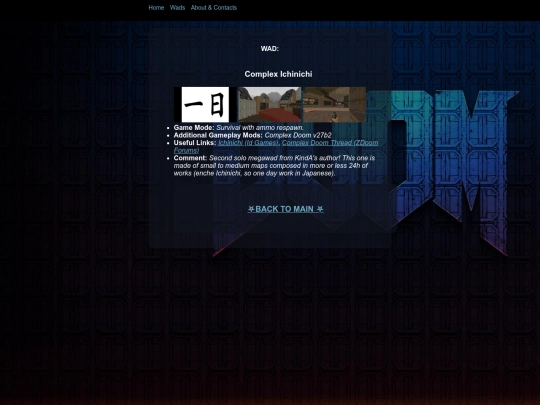
Task: Open the Home navigation link
Action: coord(156,8)
